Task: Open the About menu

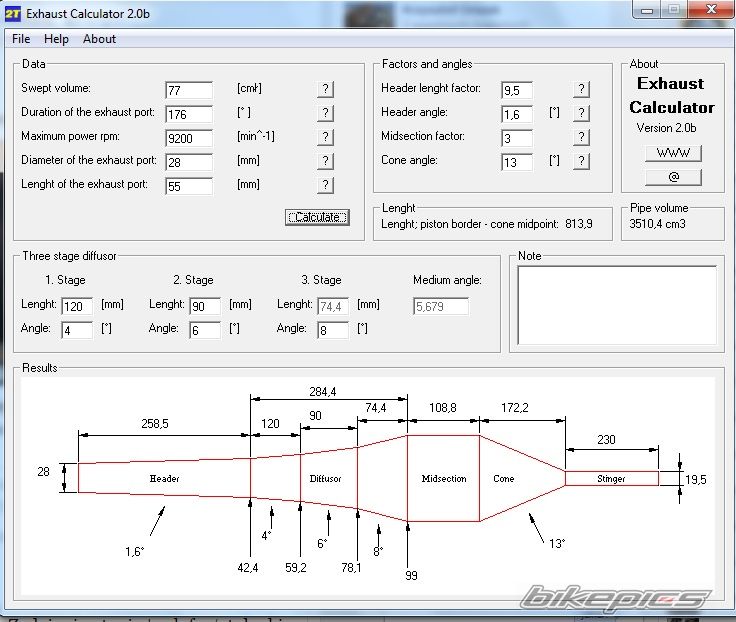Action: pos(99,39)
